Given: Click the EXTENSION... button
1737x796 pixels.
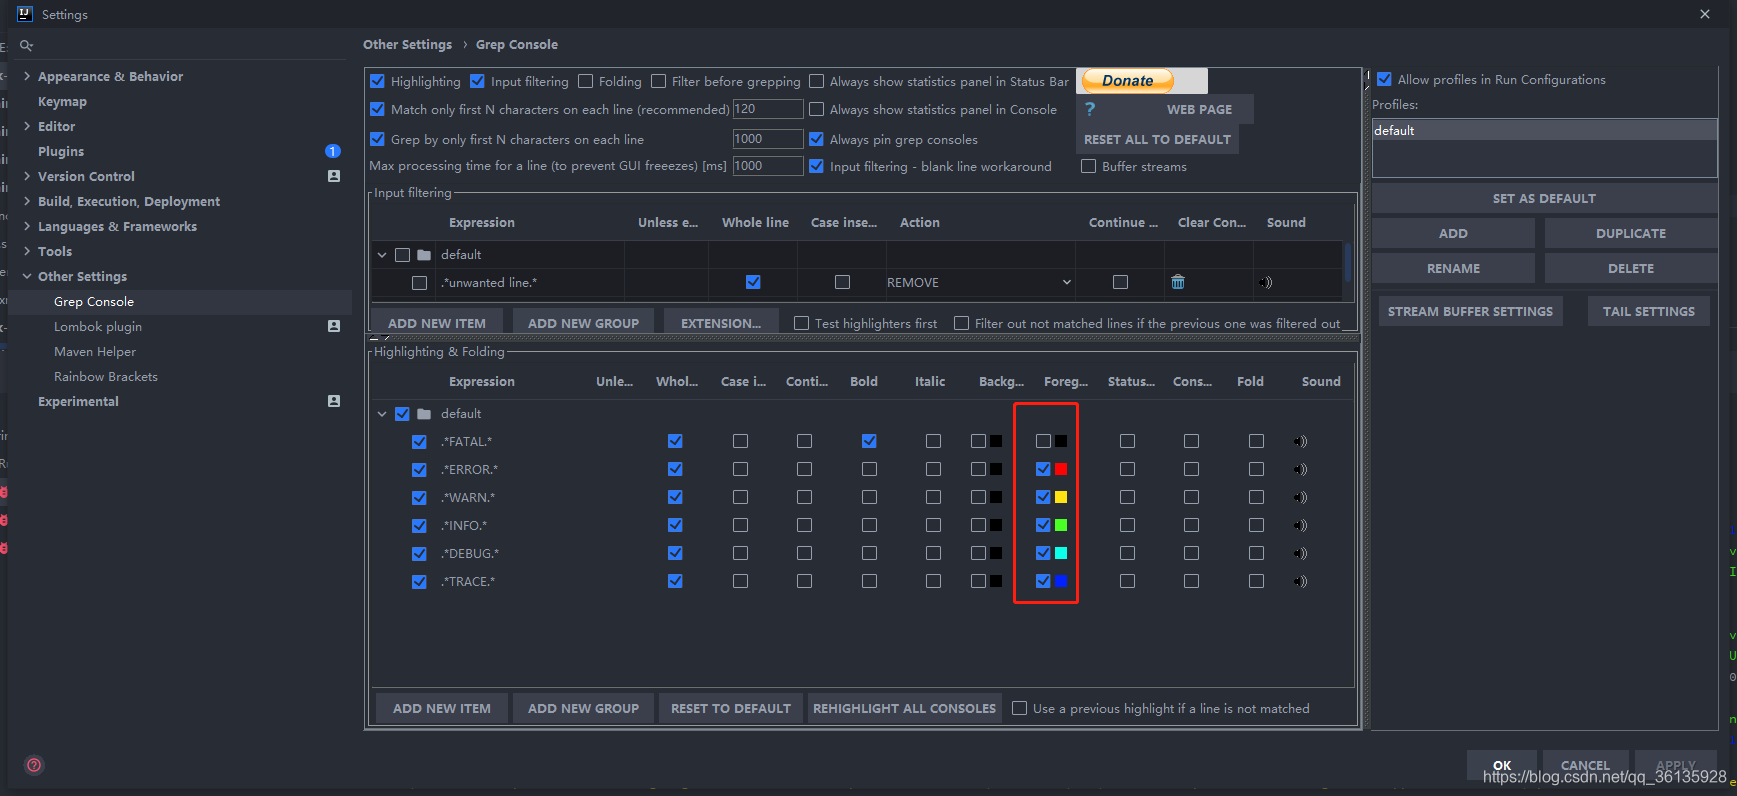Looking at the screenshot, I should [720, 323].
